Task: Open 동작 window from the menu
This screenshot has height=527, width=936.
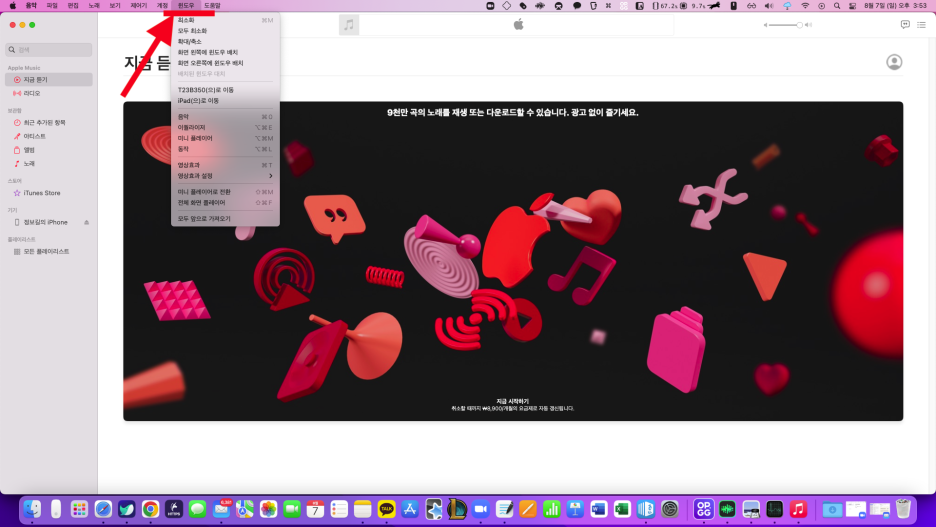Action: coord(225,149)
